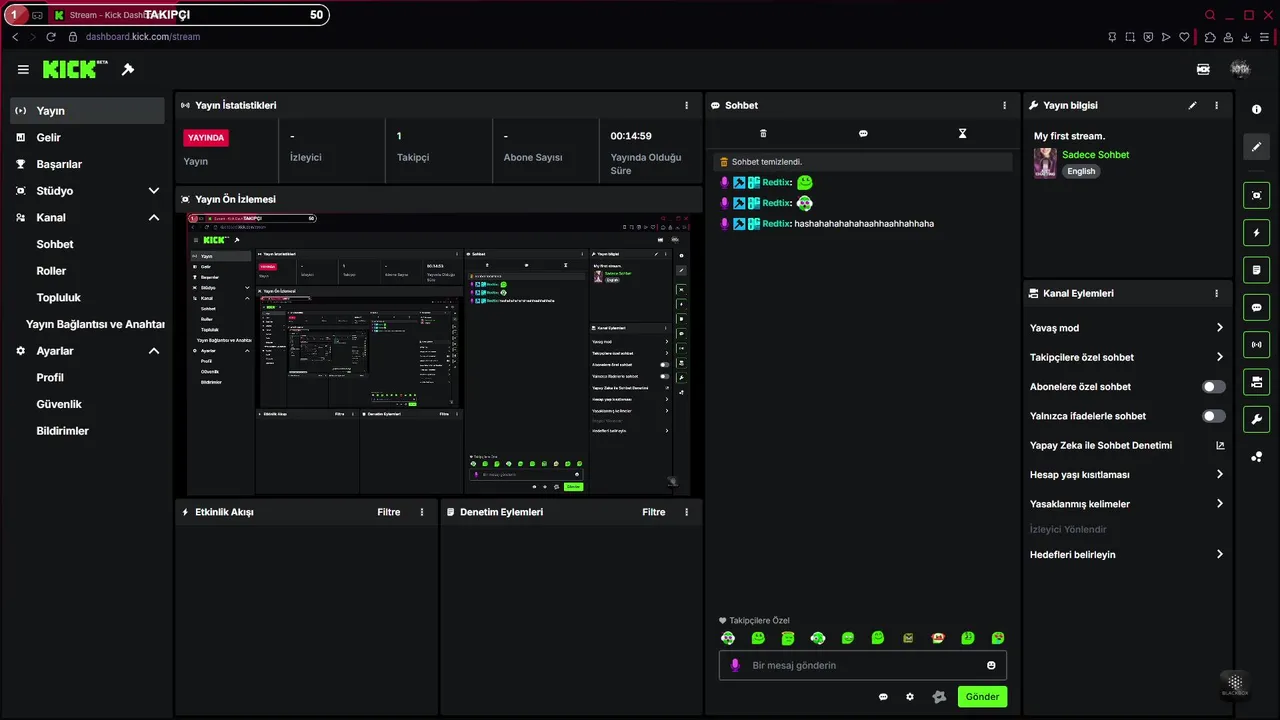
Task: Click the stream preview thumbnail
Action: pyautogui.click(x=438, y=353)
